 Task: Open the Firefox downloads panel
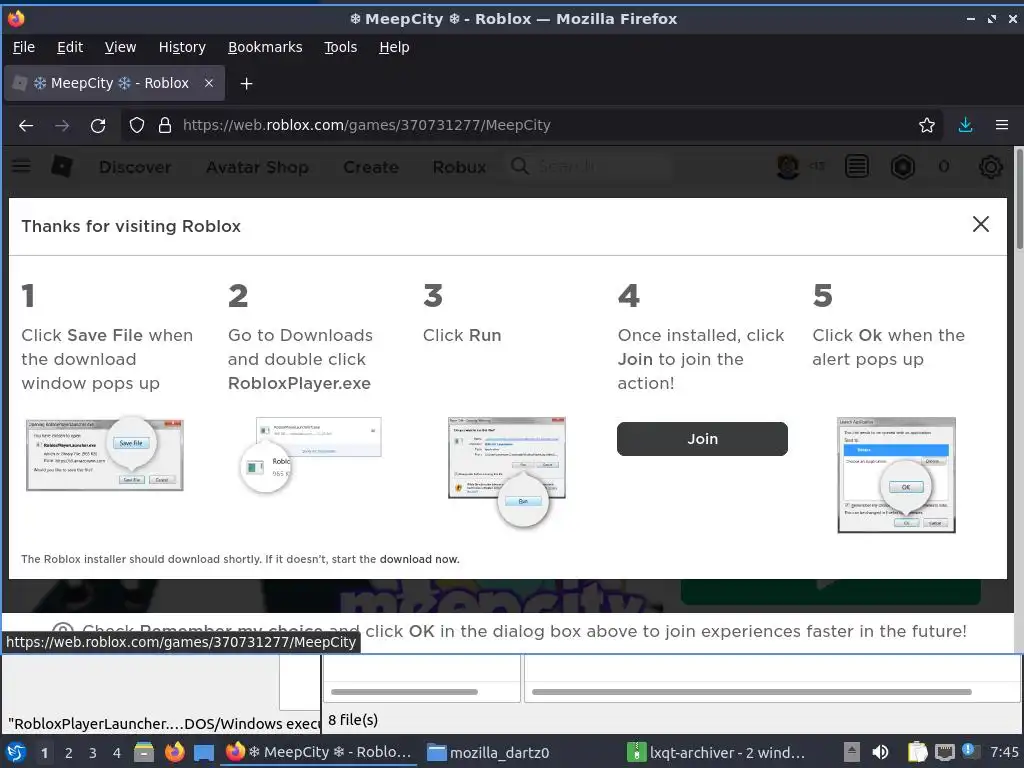point(965,125)
